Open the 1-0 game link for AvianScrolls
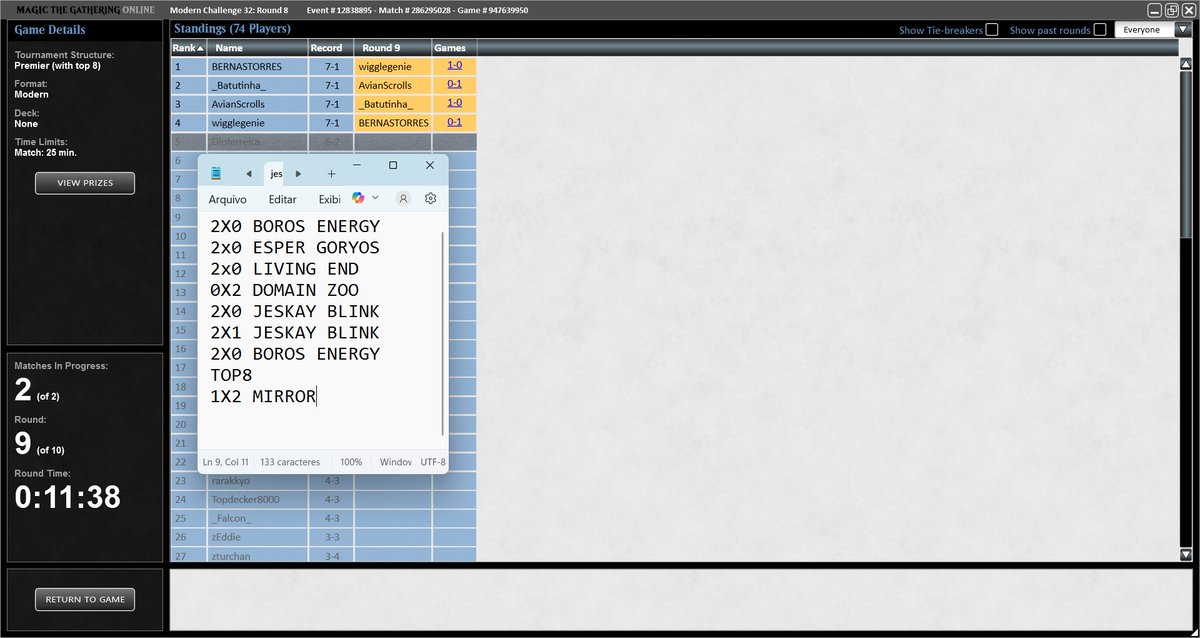The width and height of the screenshot is (1200, 638). coord(454,103)
